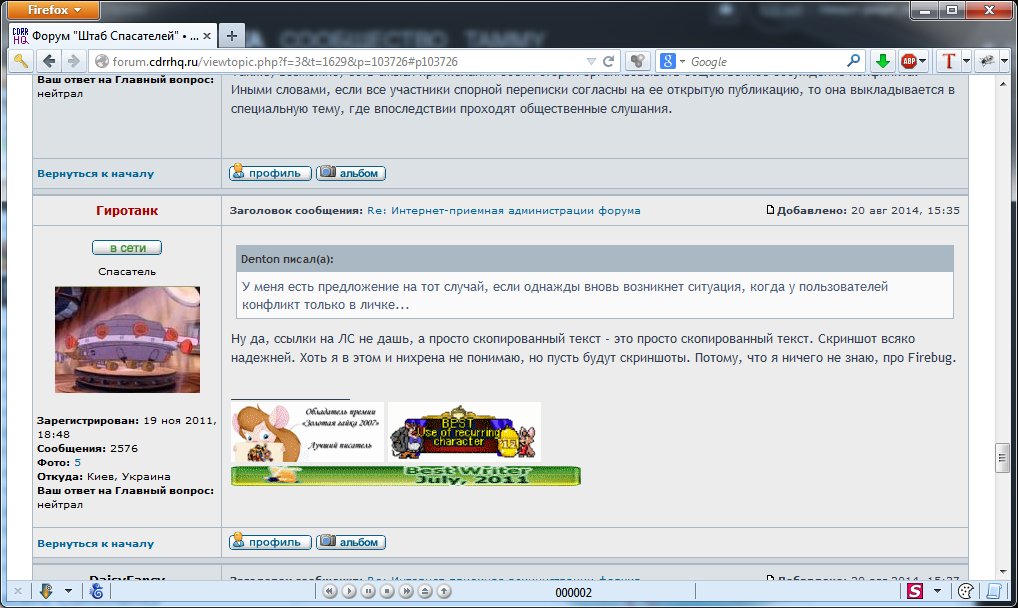Select the Форум "Штаб Спасателей" tab
Image resolution: width=1018 pixels, height=608 pixels.
(x=112, y=36)
